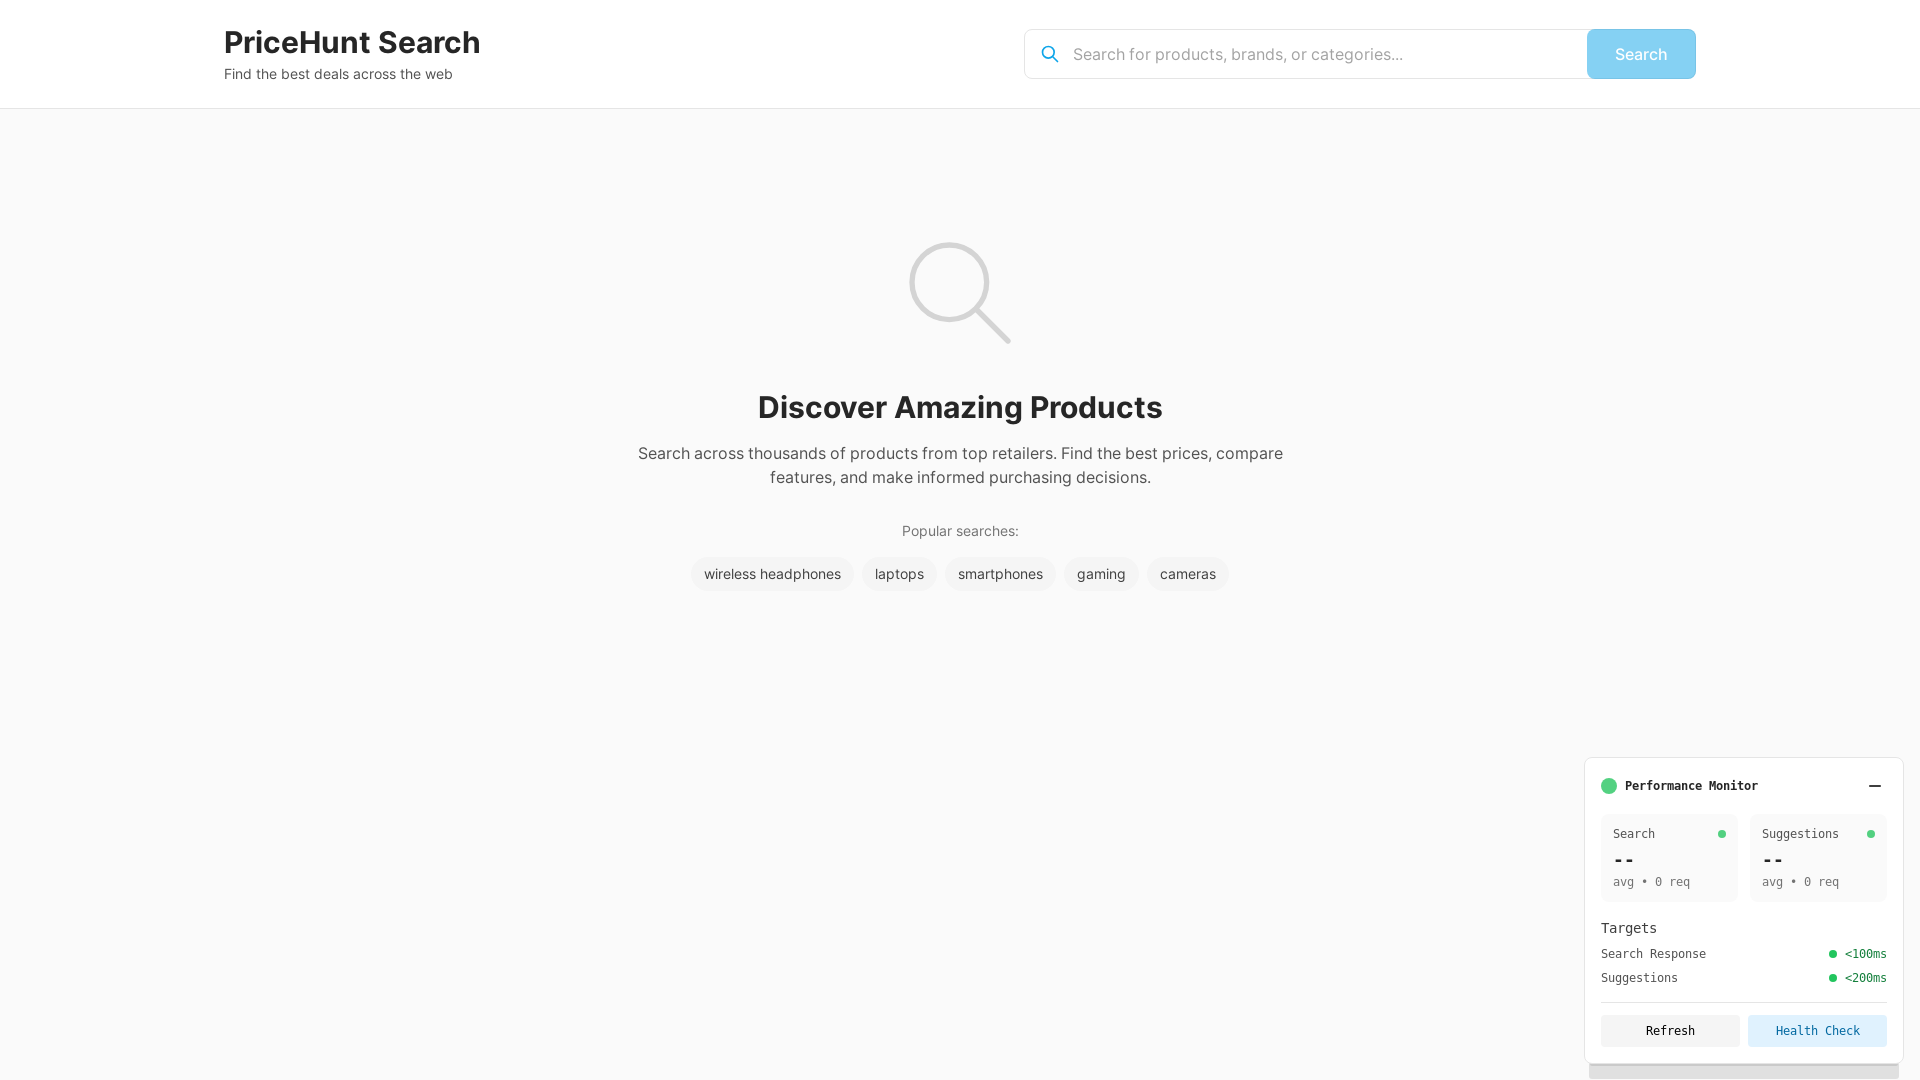The image size is (1920, 1080).
Task: Select the laptops popular search chip
Action: [x=899, y=574]
